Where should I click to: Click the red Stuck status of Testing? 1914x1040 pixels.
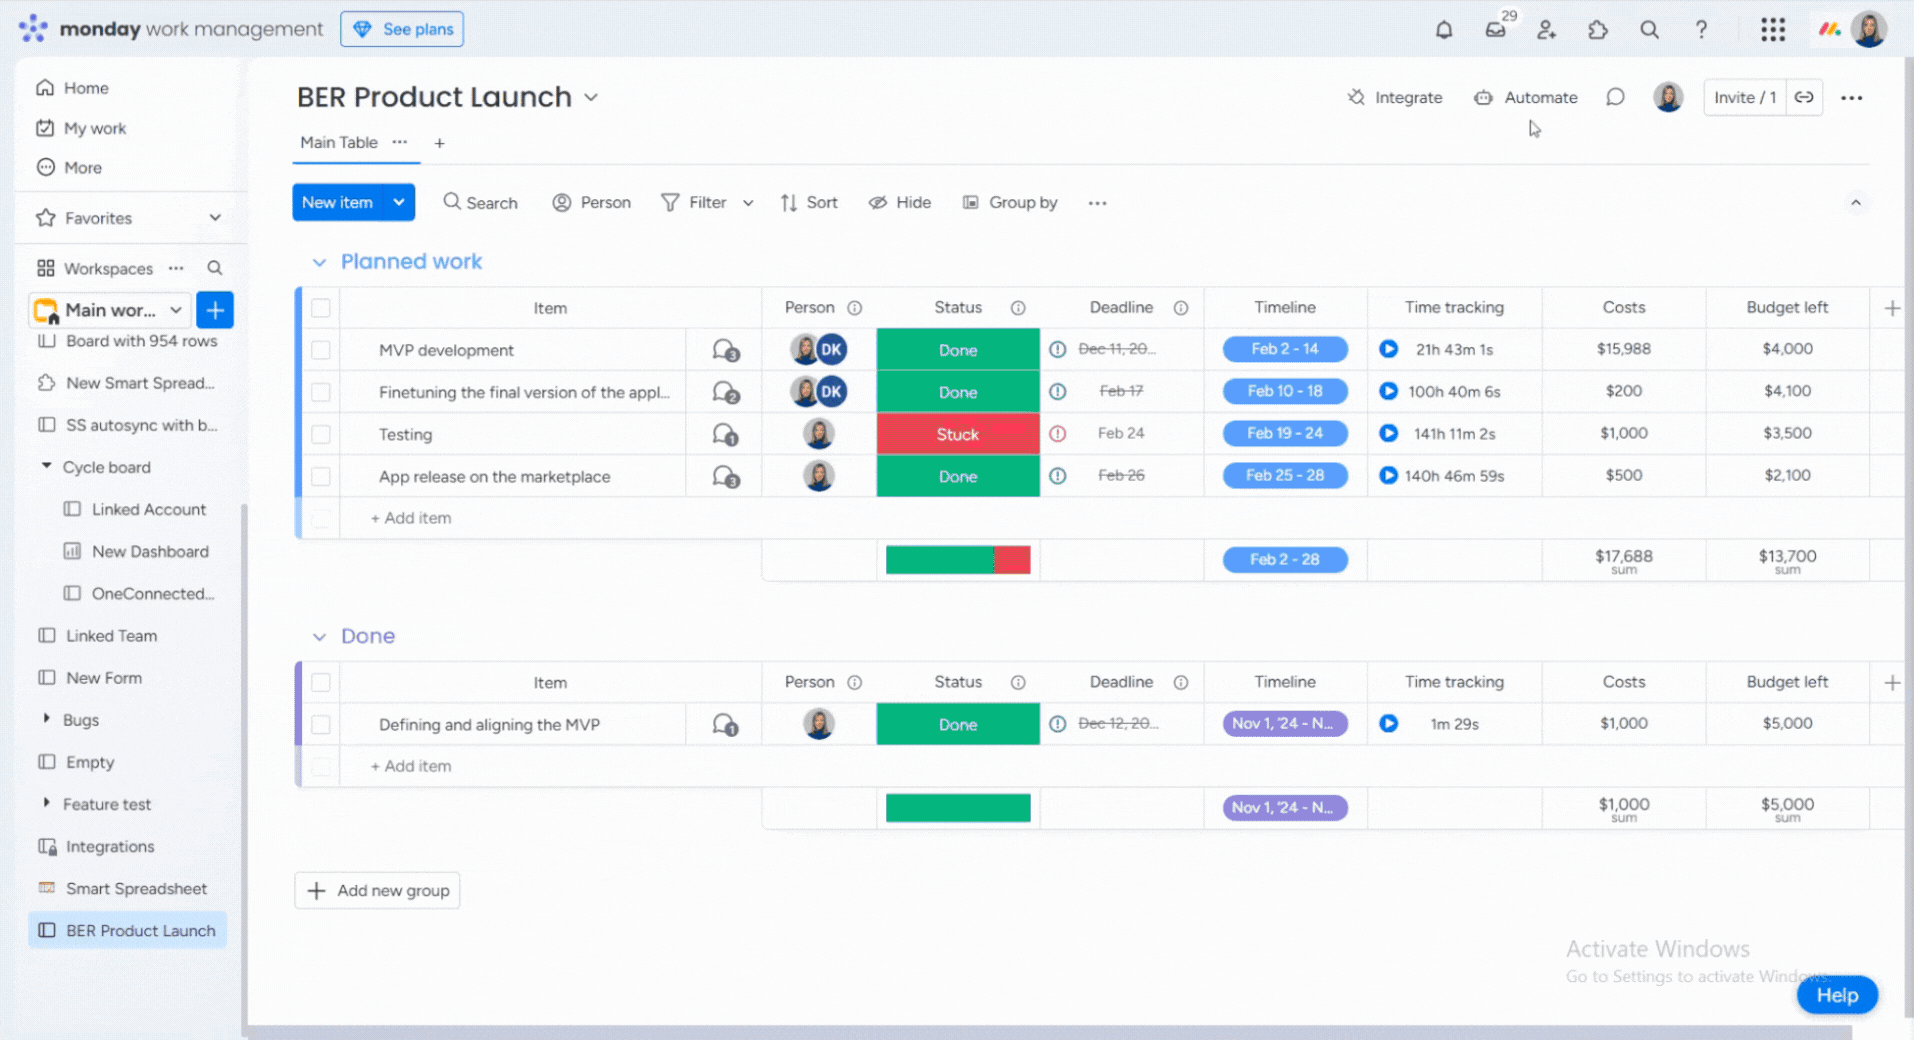958,434
